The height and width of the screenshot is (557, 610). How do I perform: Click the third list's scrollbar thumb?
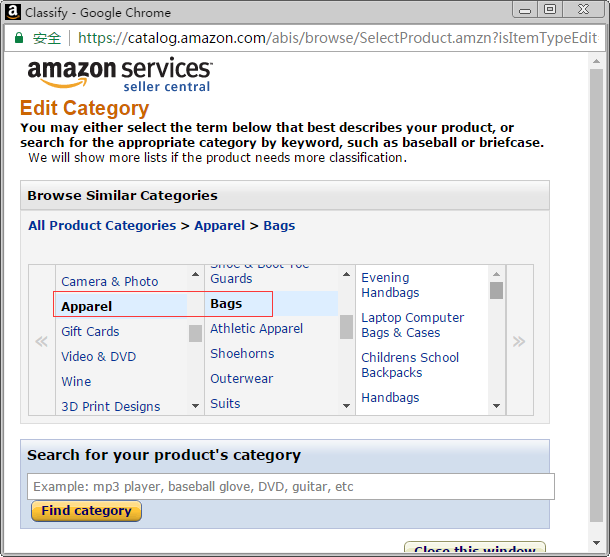click(x=496, y=290)
